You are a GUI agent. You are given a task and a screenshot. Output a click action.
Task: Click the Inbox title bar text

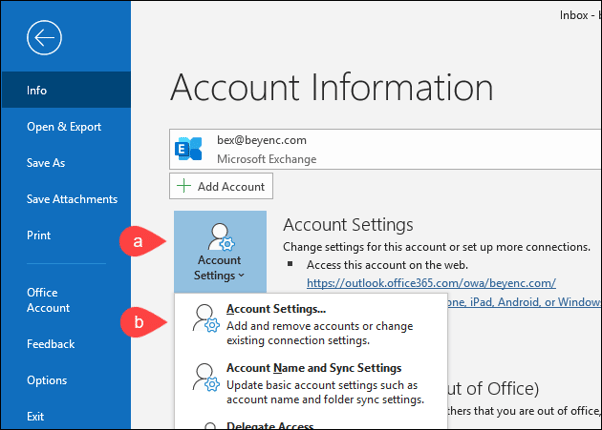[580, 15]
